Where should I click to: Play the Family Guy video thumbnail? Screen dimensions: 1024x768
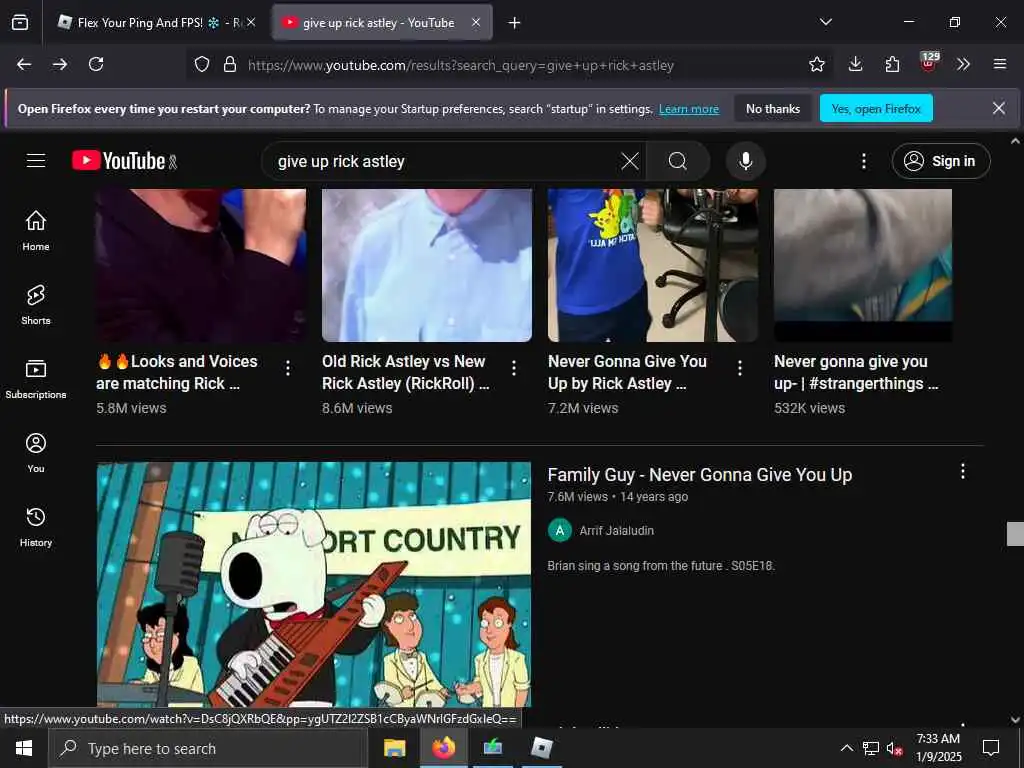pyautogui.click(x=314, y=584)
